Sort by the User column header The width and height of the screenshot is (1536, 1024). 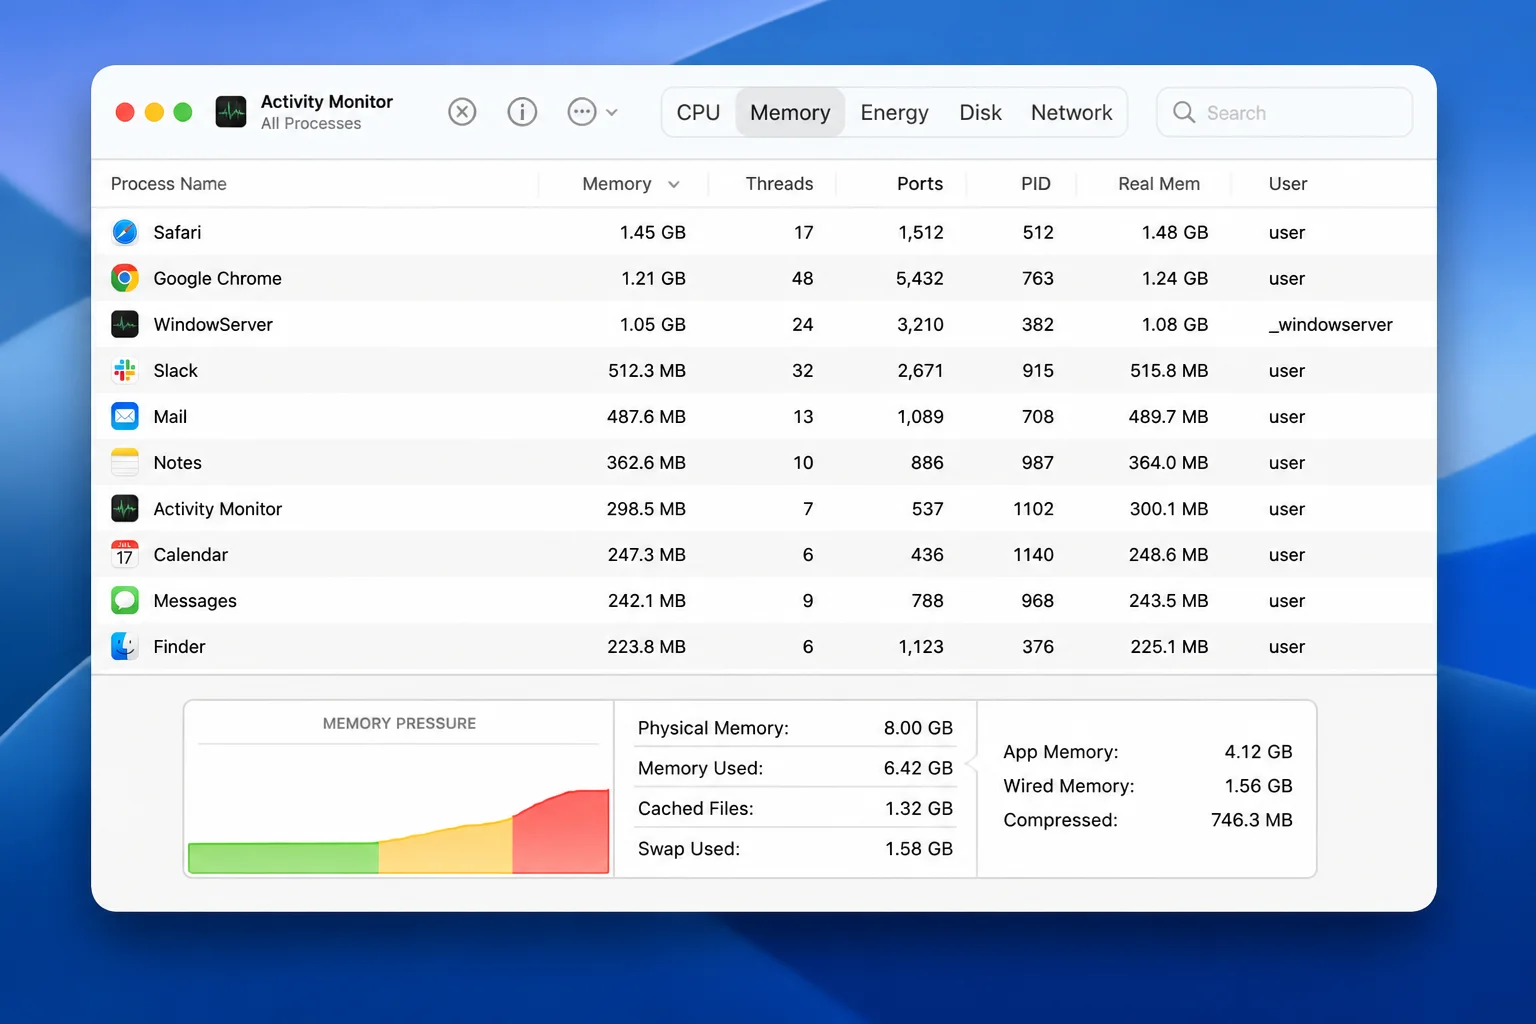1288,184
